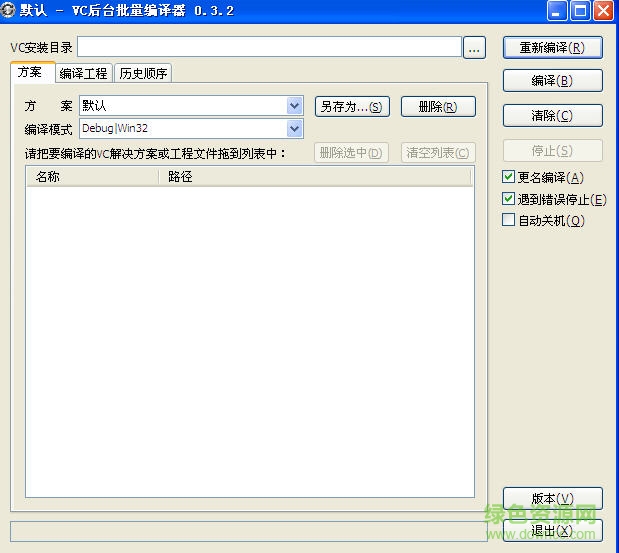Click the 退出(X) exit button

(x=553, y=531)
